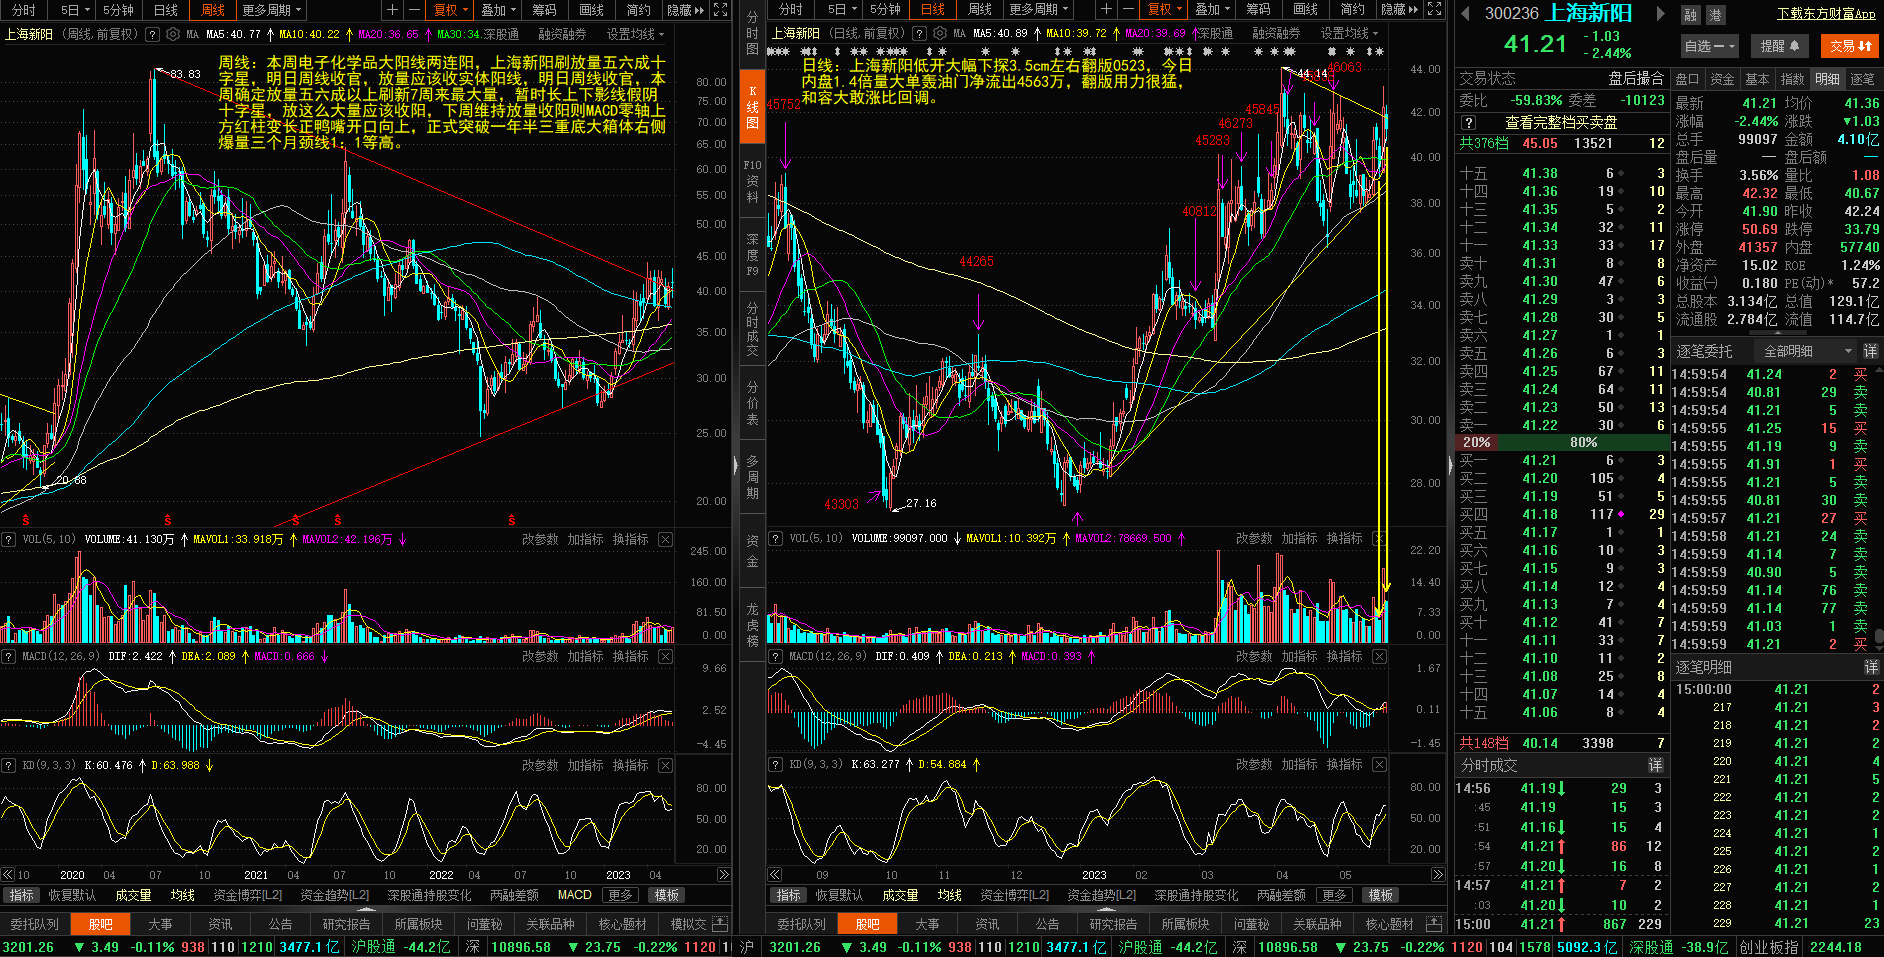Click 模板 button in right indicator bar

[1381, 895]
